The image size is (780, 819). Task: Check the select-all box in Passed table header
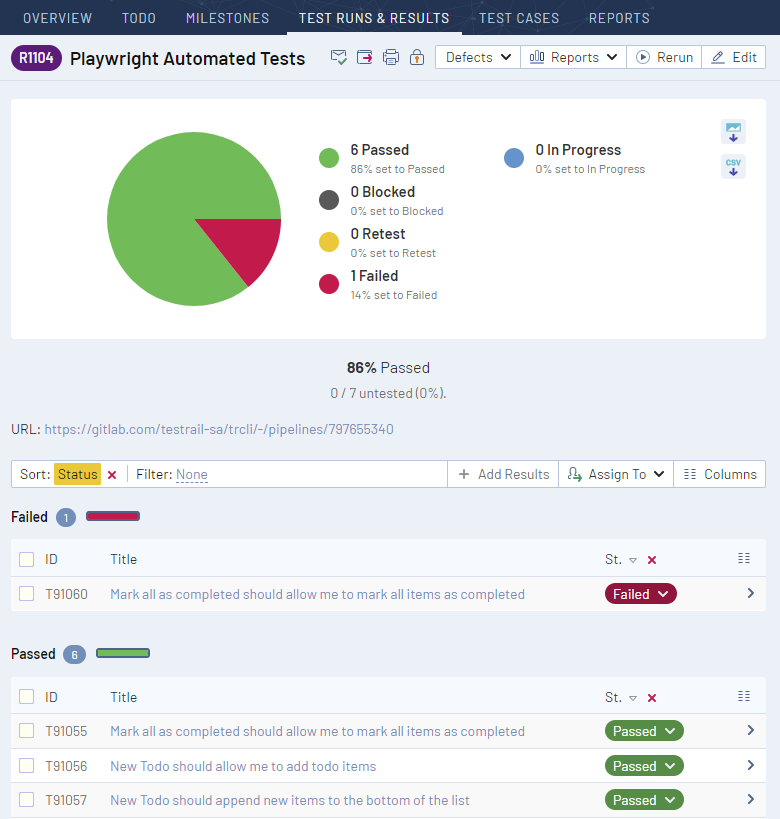click(27, 697)
